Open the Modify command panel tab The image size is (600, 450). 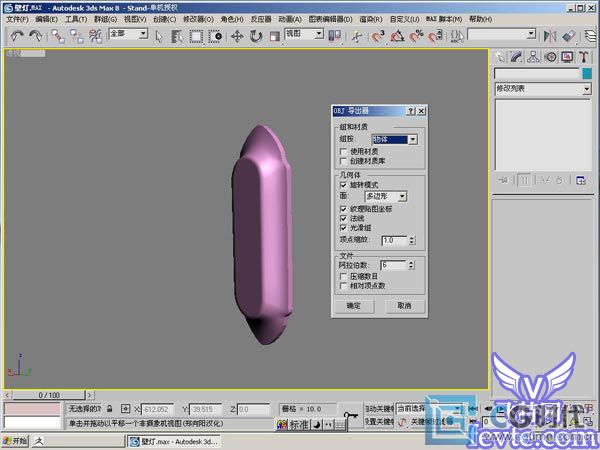(517, 57)
